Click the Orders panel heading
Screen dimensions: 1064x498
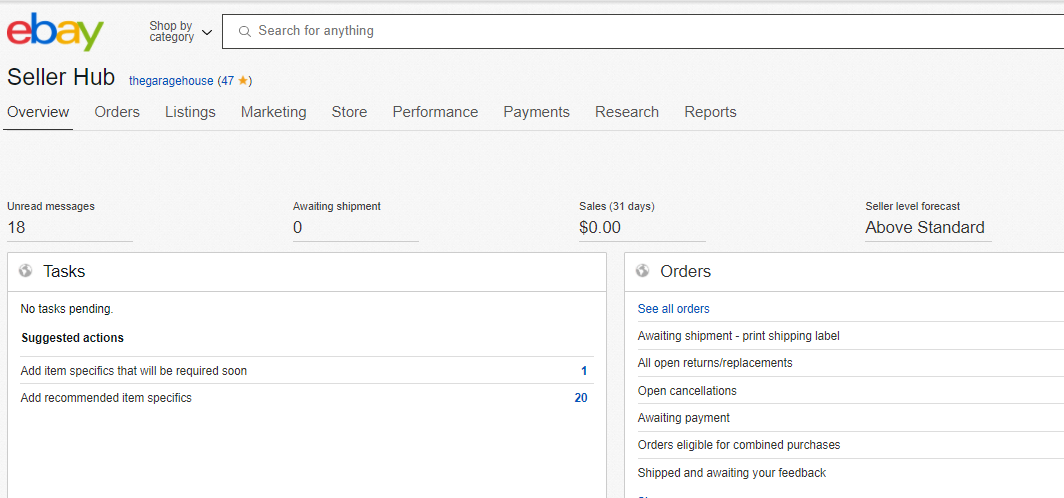[685, 271]
